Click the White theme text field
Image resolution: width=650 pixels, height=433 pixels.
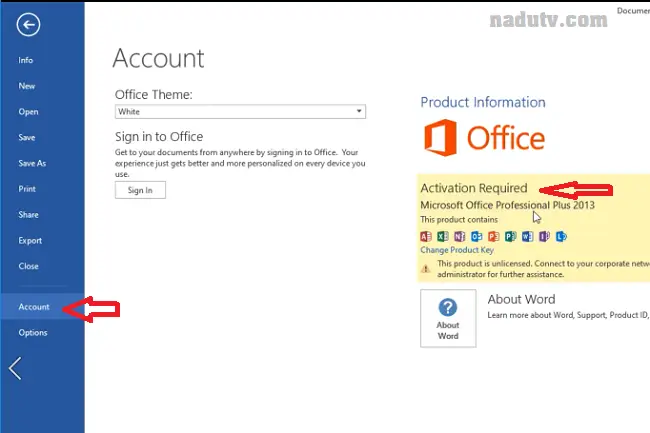point(240,111)
